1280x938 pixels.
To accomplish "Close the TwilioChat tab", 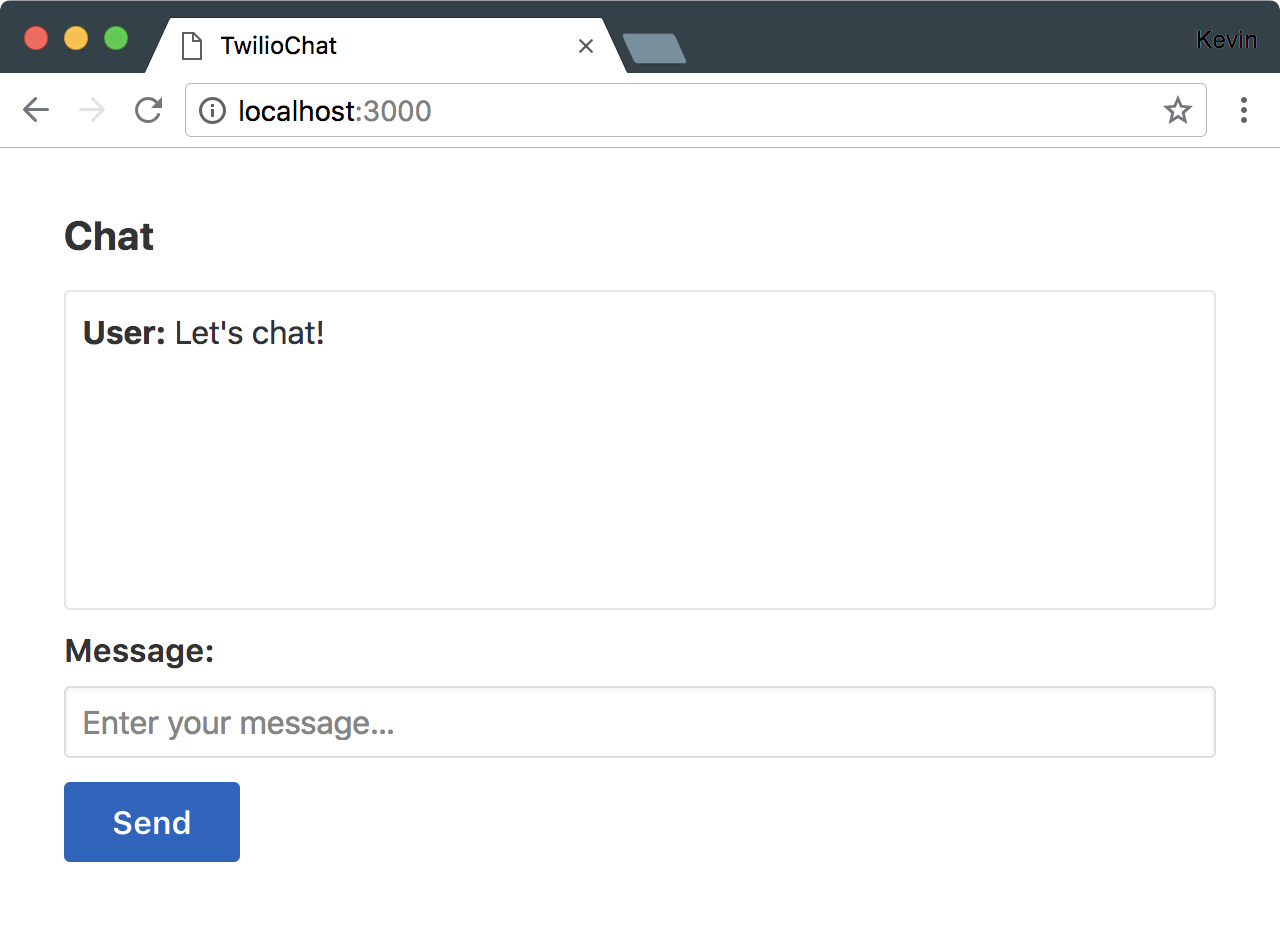I will 586,46.
